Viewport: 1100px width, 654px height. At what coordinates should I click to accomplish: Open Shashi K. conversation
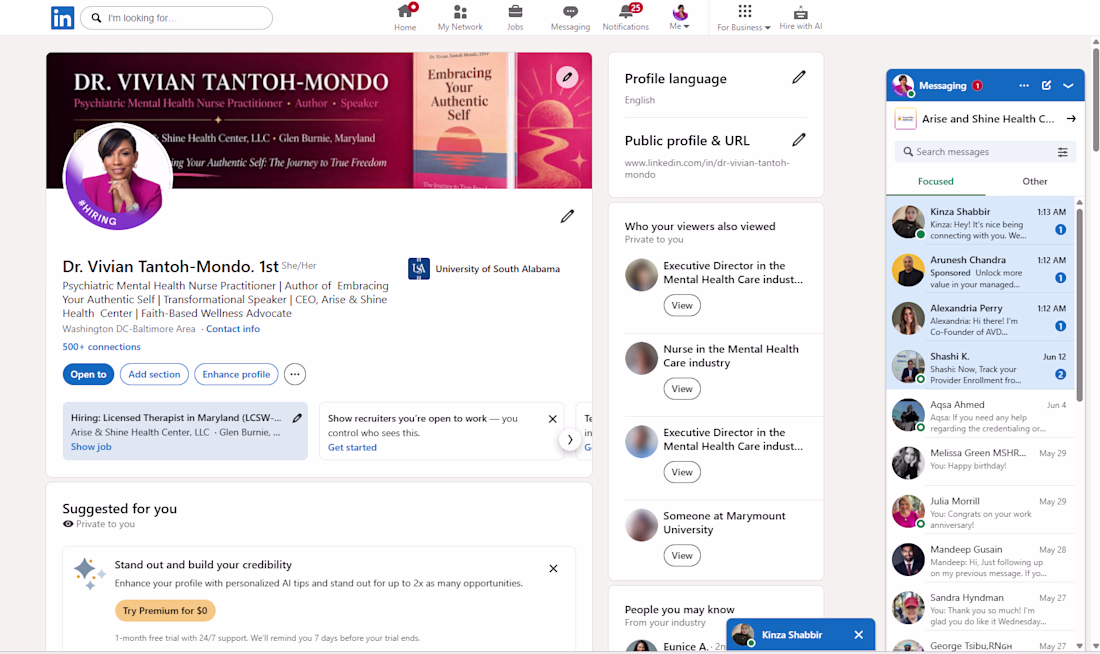click(980, 368)
